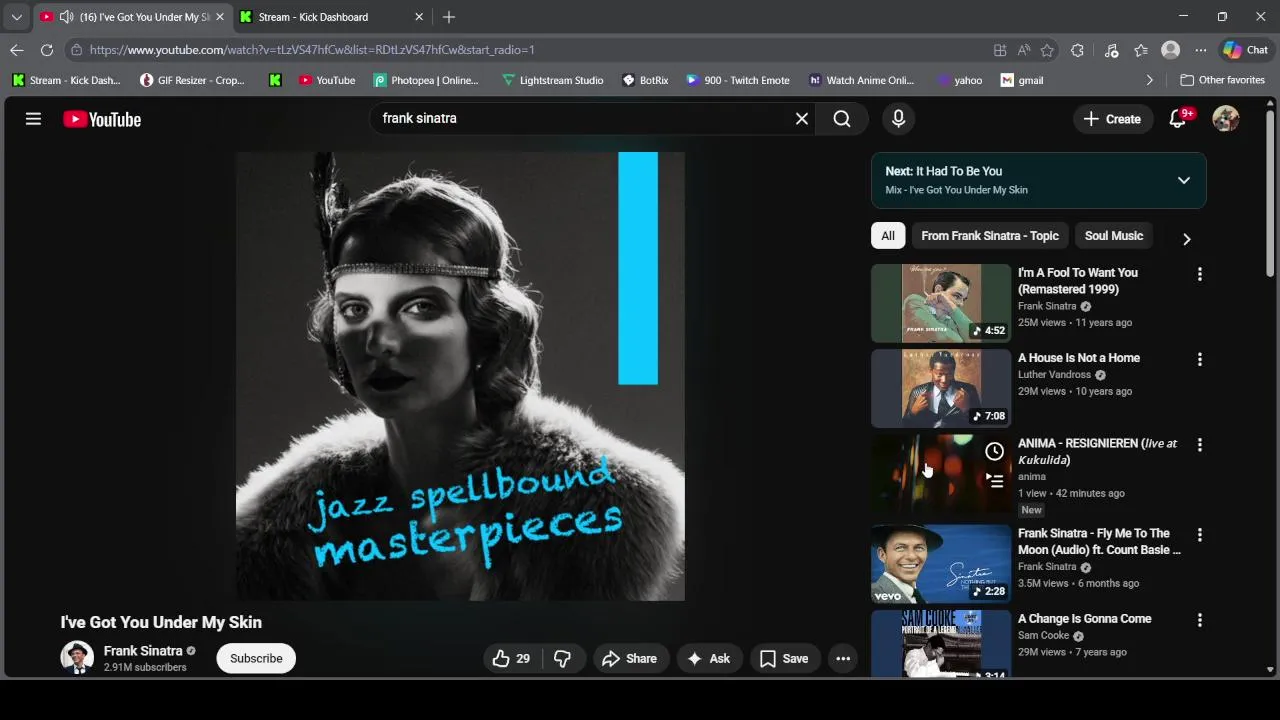Show hidden bookmarks with chevron
Image resolution: width=1280 pixels, height=720 pixels.
coord(1149,80)
